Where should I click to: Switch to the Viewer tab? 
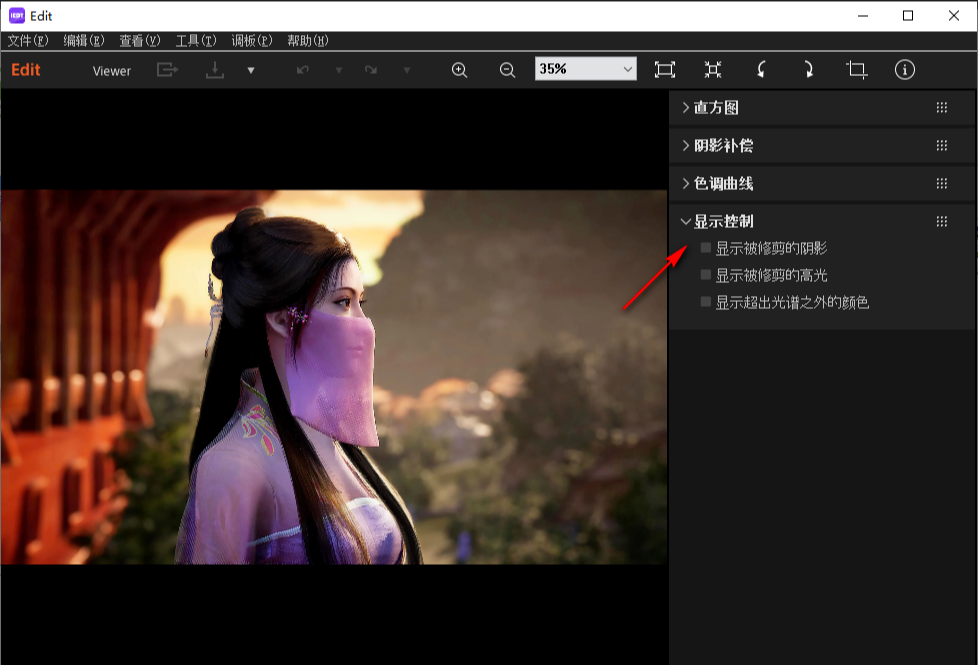click(111, 70)
